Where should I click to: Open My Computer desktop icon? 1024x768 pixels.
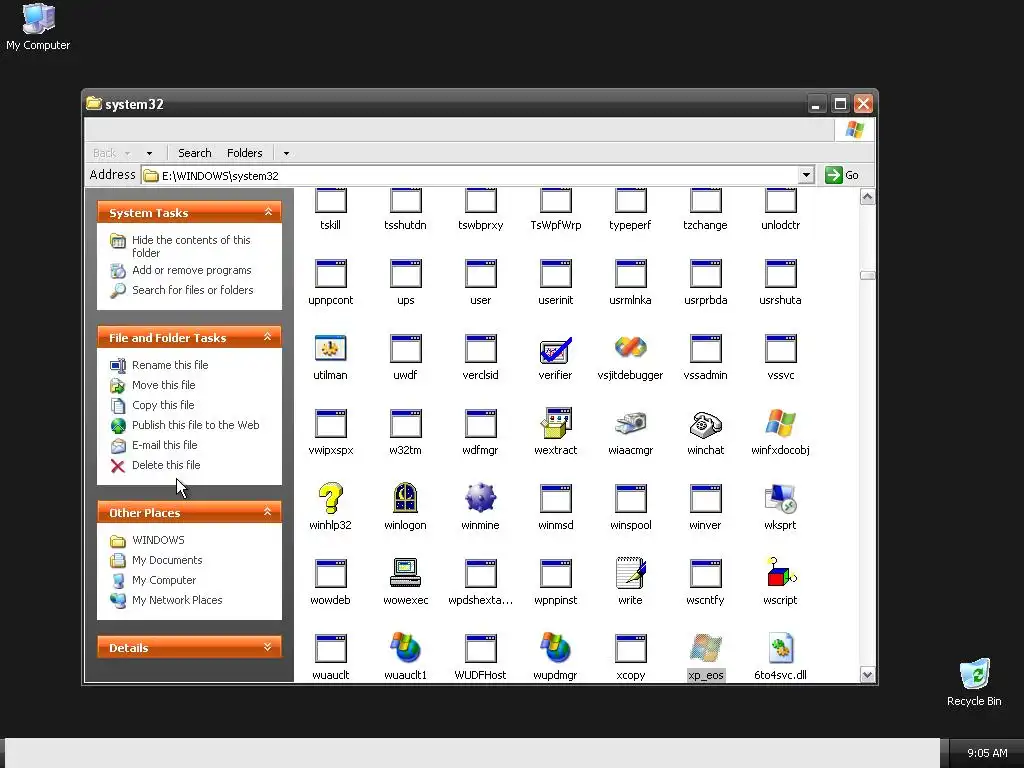[x=38, y=27]
